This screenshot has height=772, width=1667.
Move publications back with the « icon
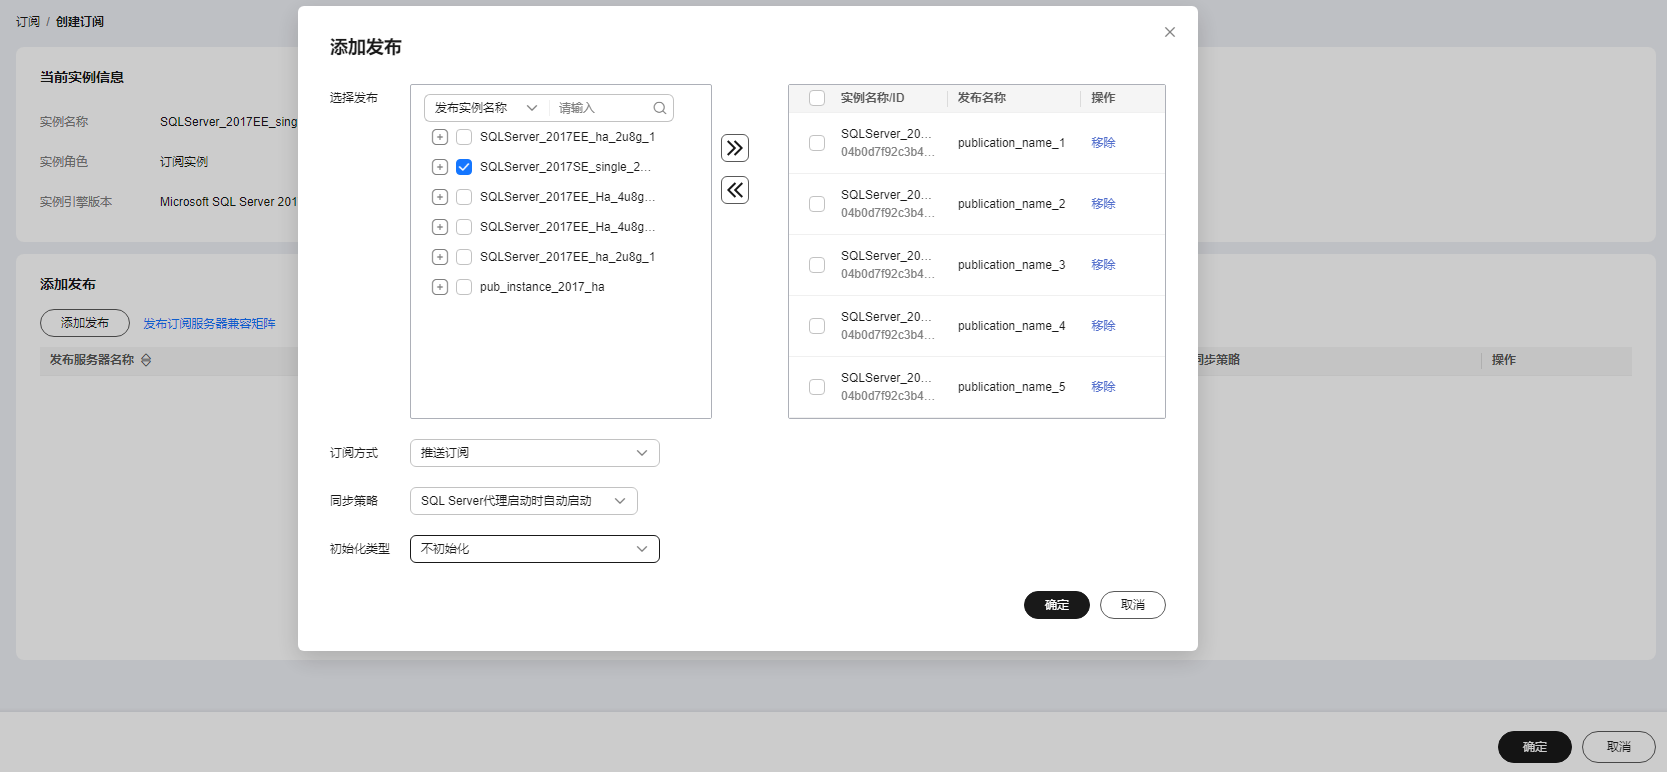click(735, 190)
